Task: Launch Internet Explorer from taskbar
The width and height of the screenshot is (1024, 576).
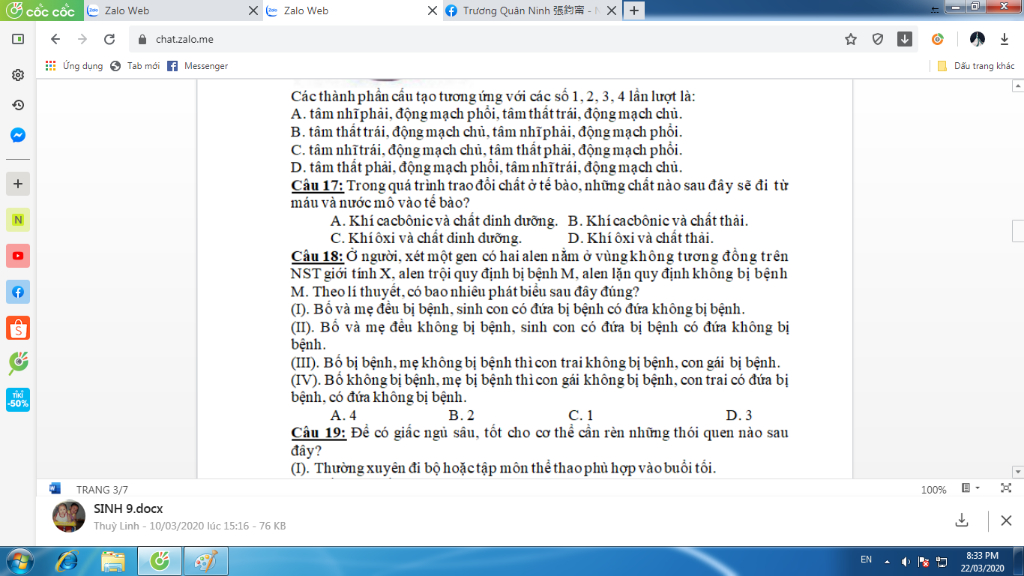Action: (67, 562)
